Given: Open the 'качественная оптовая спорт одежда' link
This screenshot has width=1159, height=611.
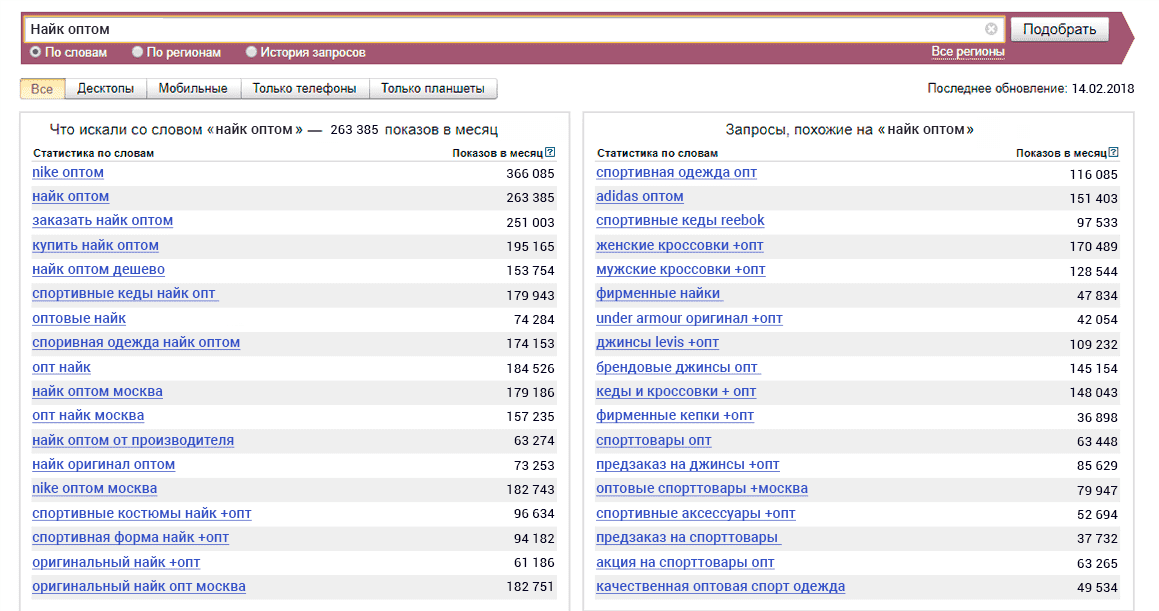Looking at the screenshot, I should pos(720,587).
